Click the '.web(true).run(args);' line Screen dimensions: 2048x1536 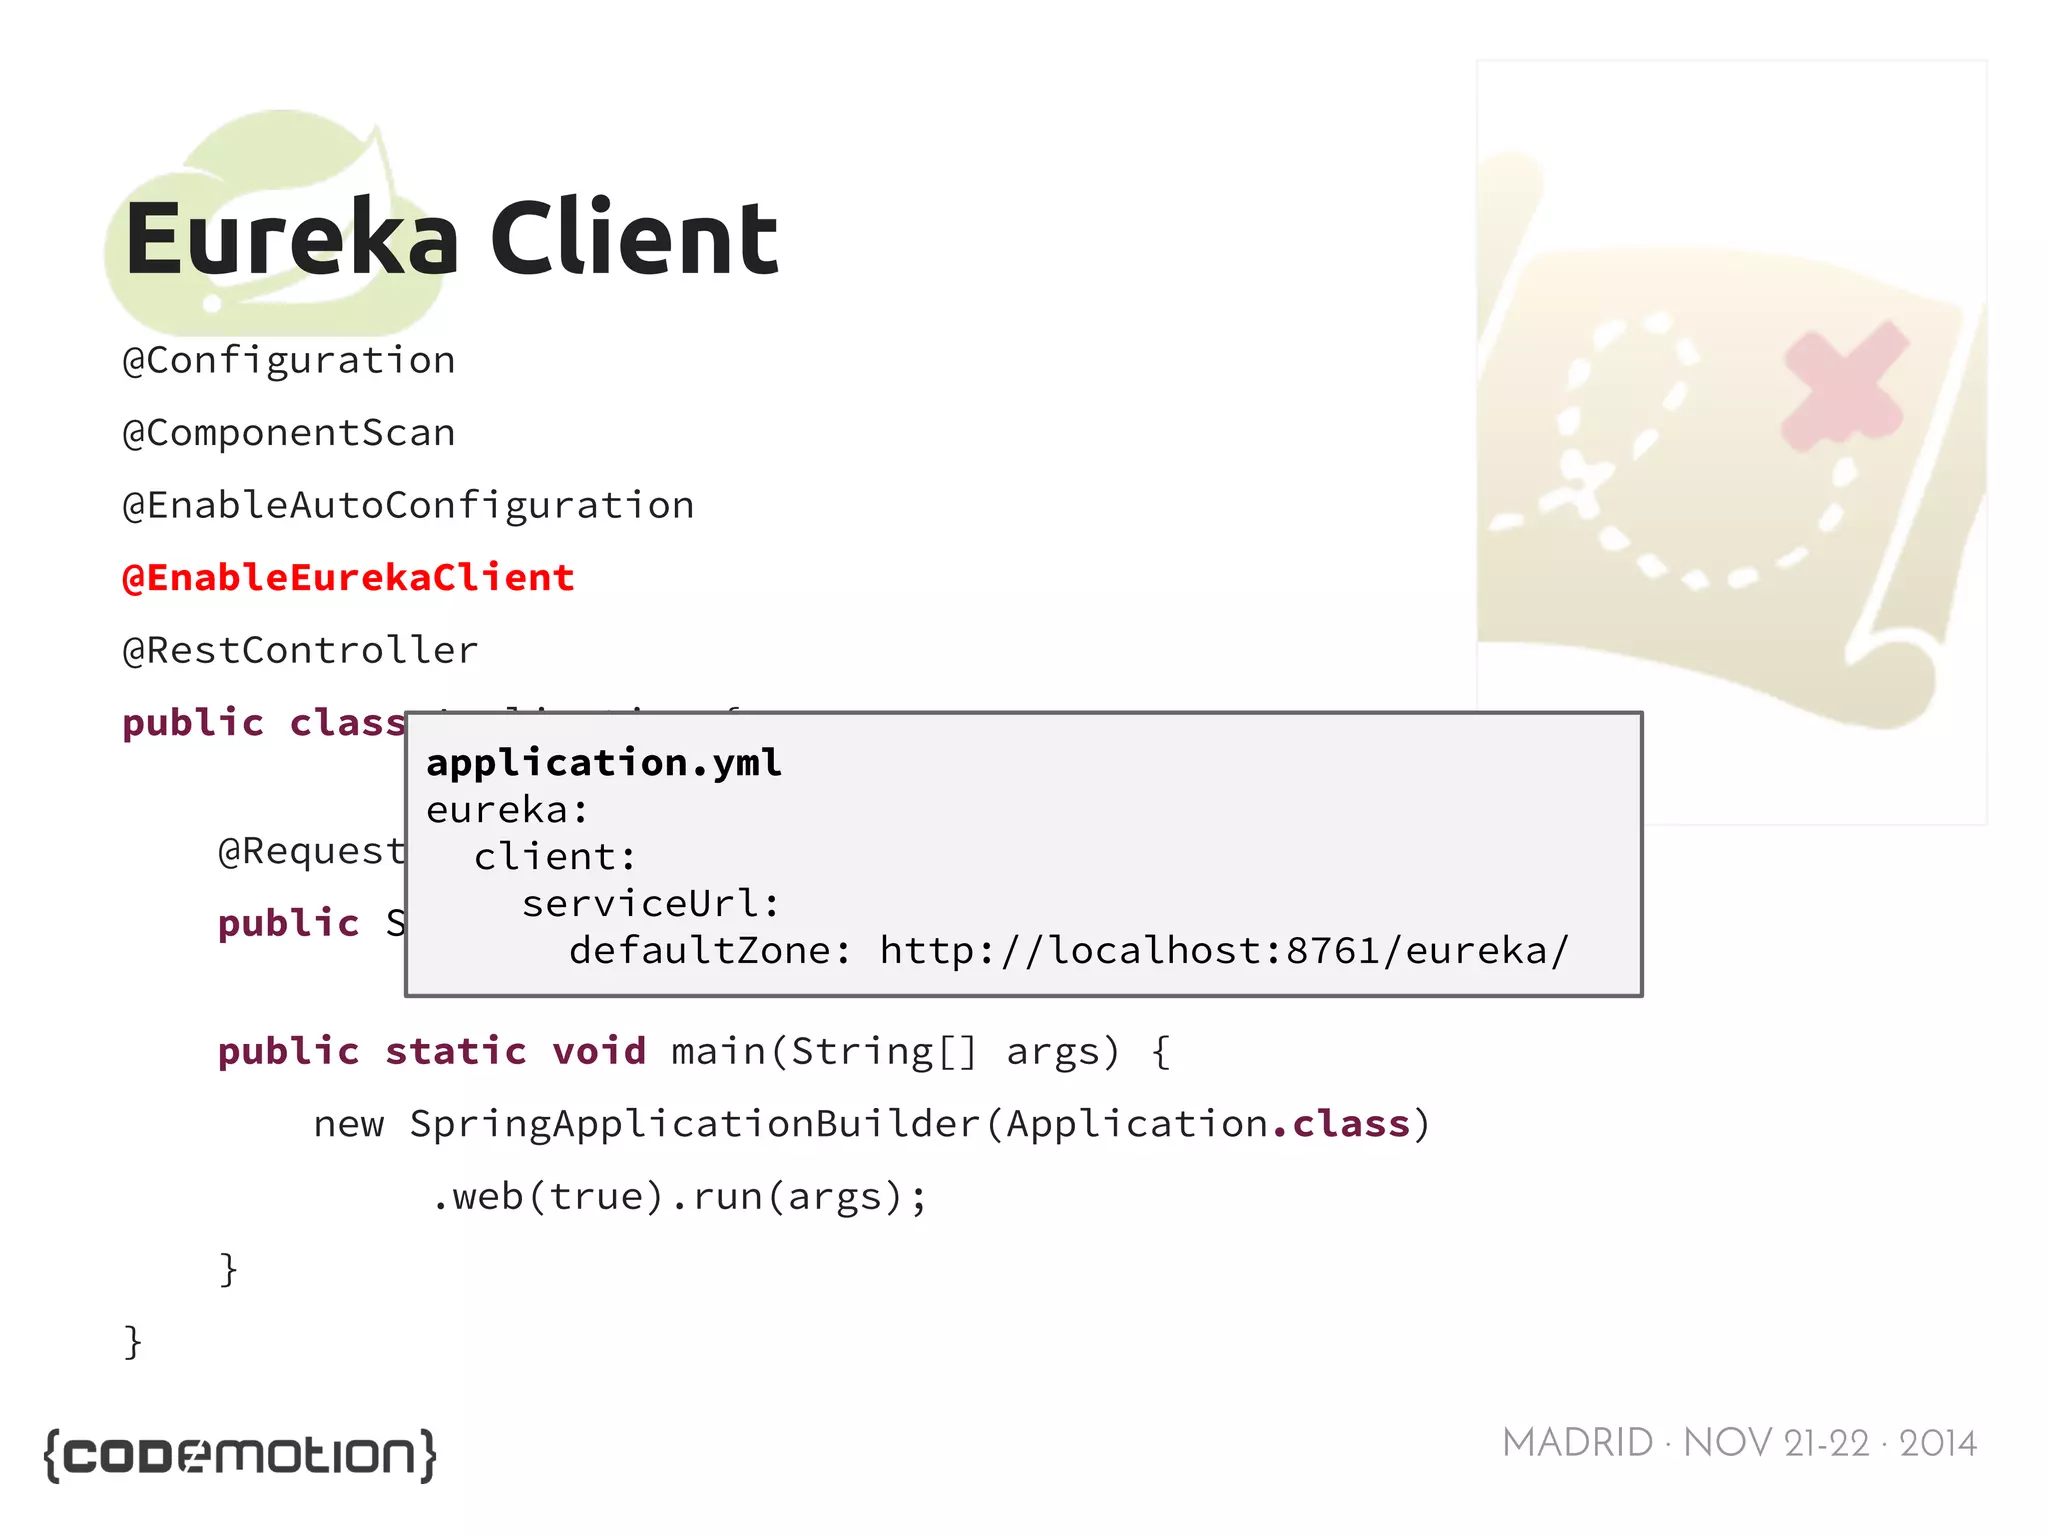[680, 1197]
